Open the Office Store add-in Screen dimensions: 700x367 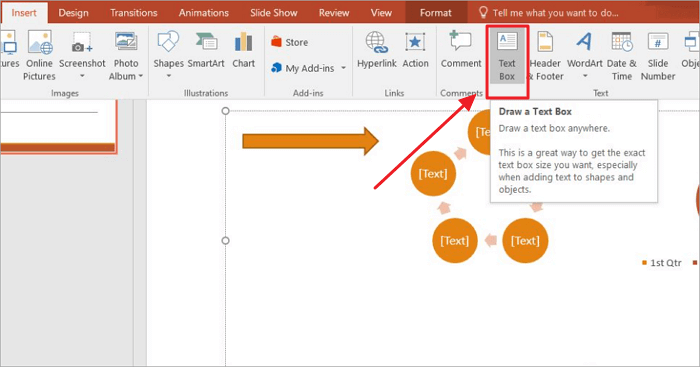pyautogui.click(x=289, y=42)
